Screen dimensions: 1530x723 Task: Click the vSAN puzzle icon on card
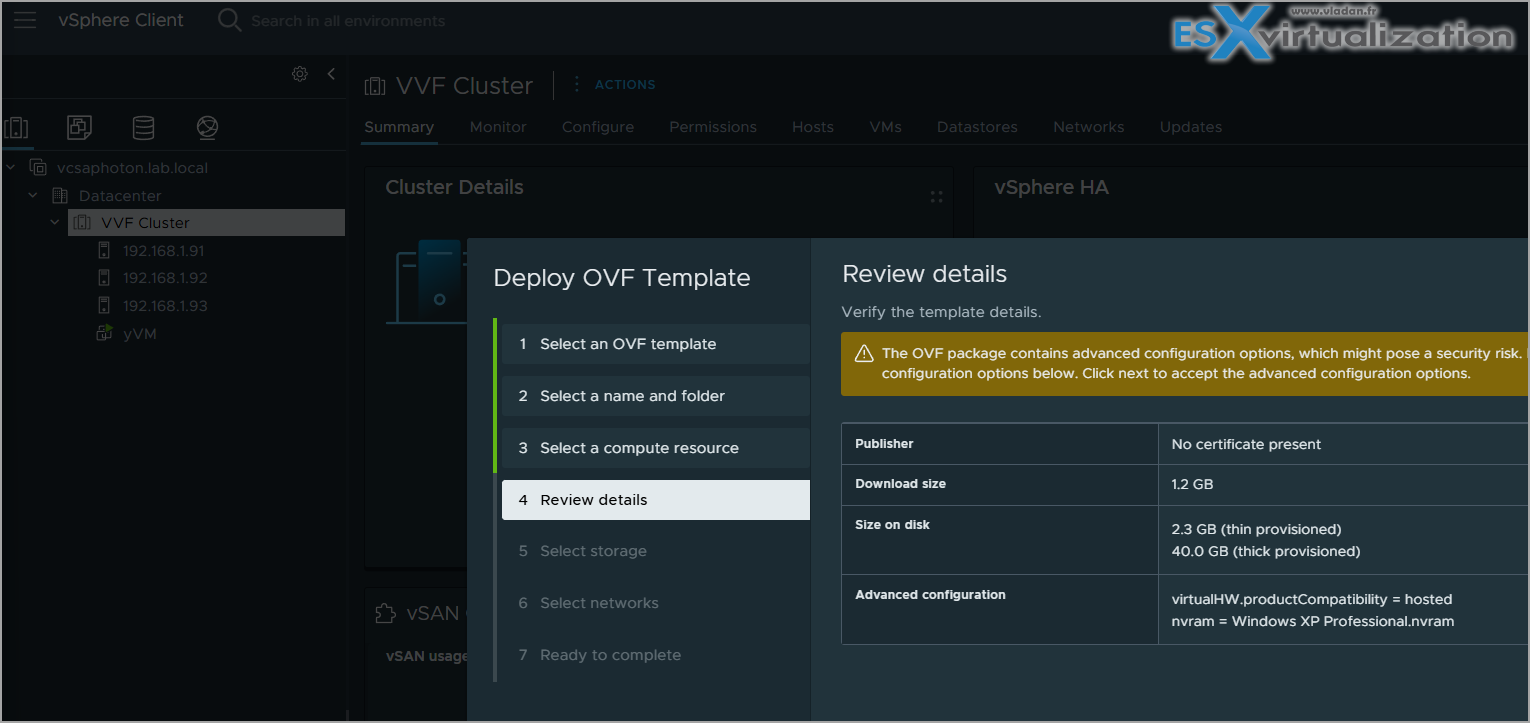click(385, 613)
